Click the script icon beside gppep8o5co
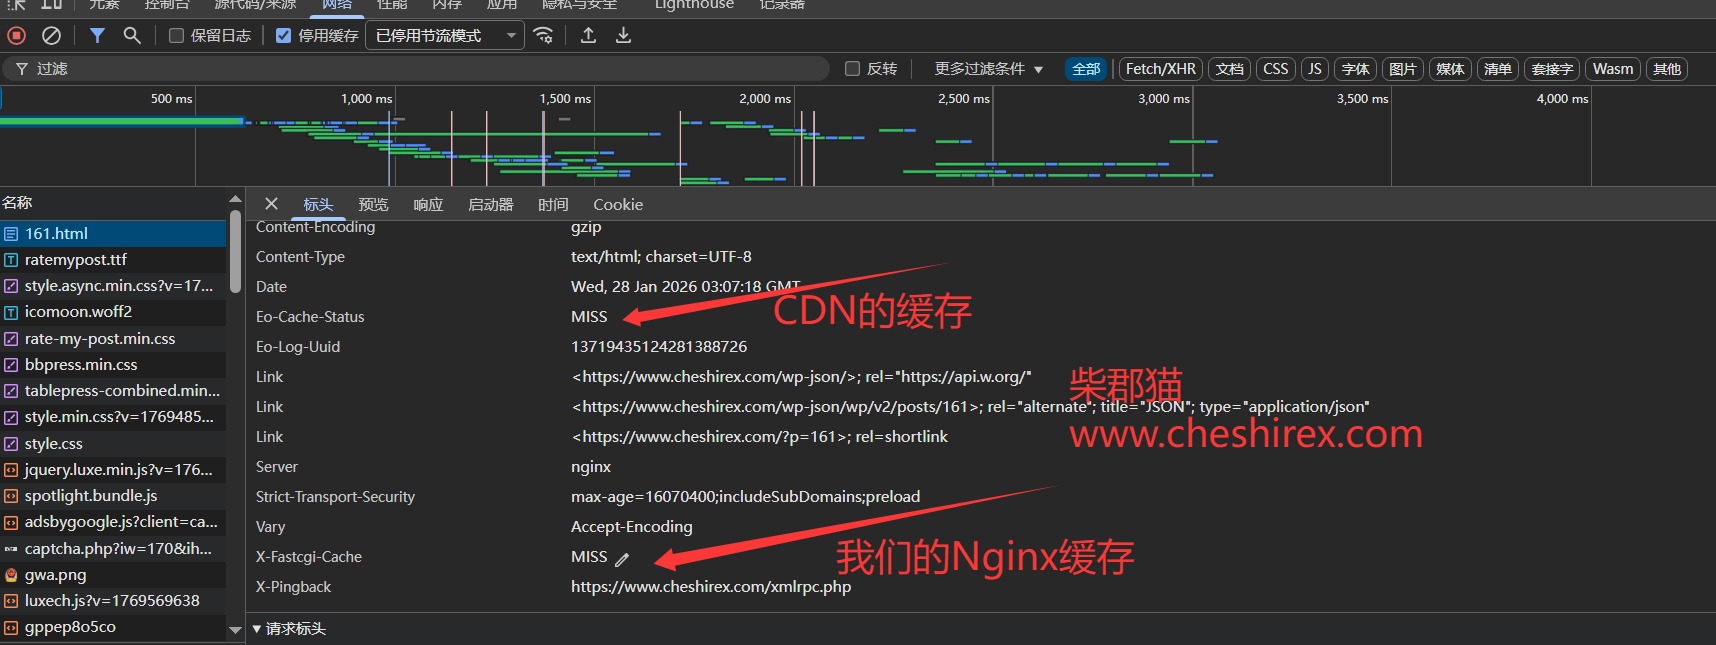Screen dimensions: 1716x645 click(11, 627)
